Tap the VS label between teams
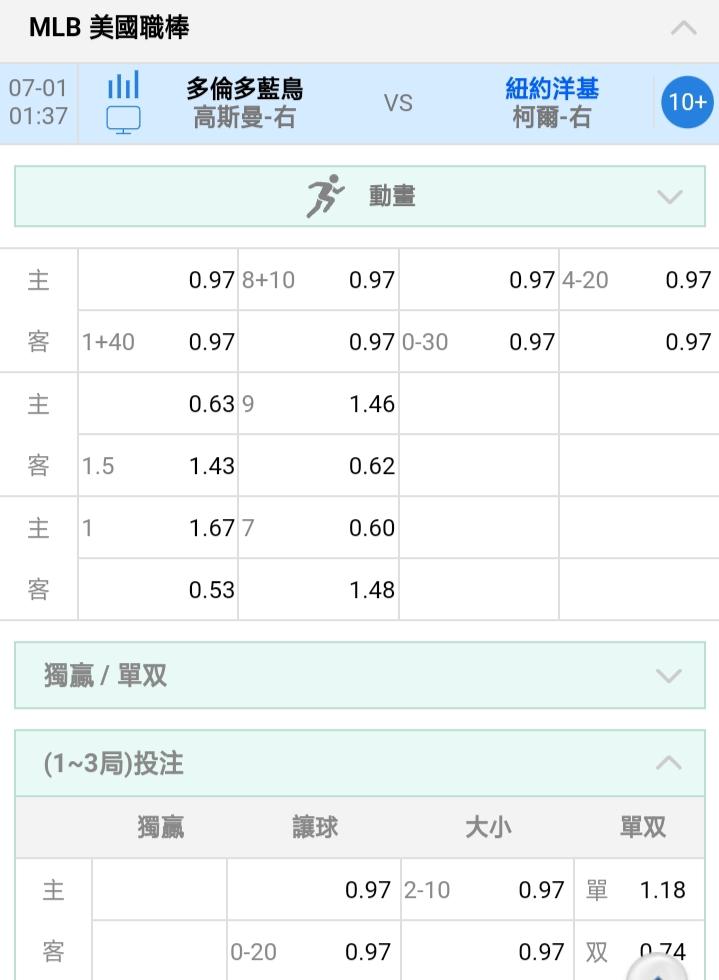Viewport: 719px width, 980px height. coord(398,102)
